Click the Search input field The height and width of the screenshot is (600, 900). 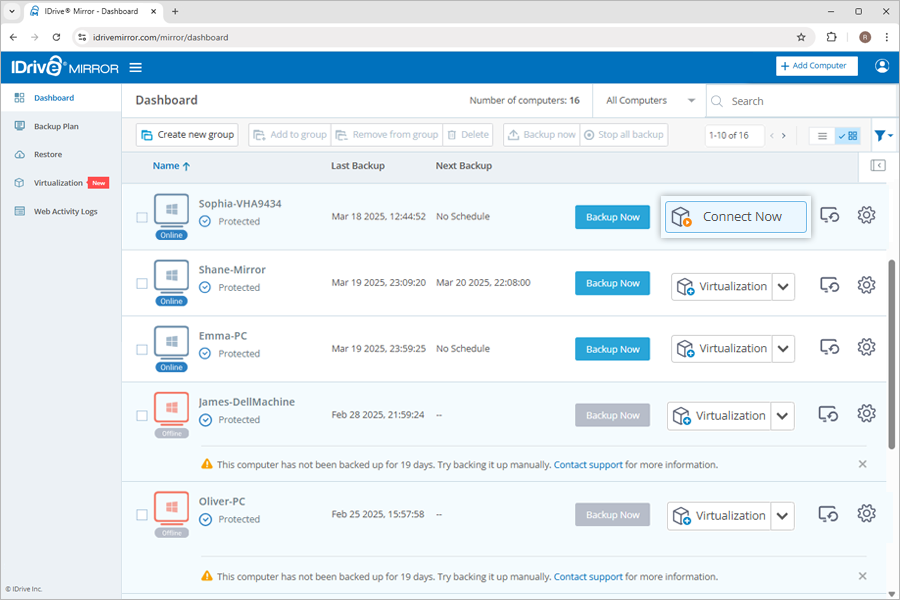point(802,101)
